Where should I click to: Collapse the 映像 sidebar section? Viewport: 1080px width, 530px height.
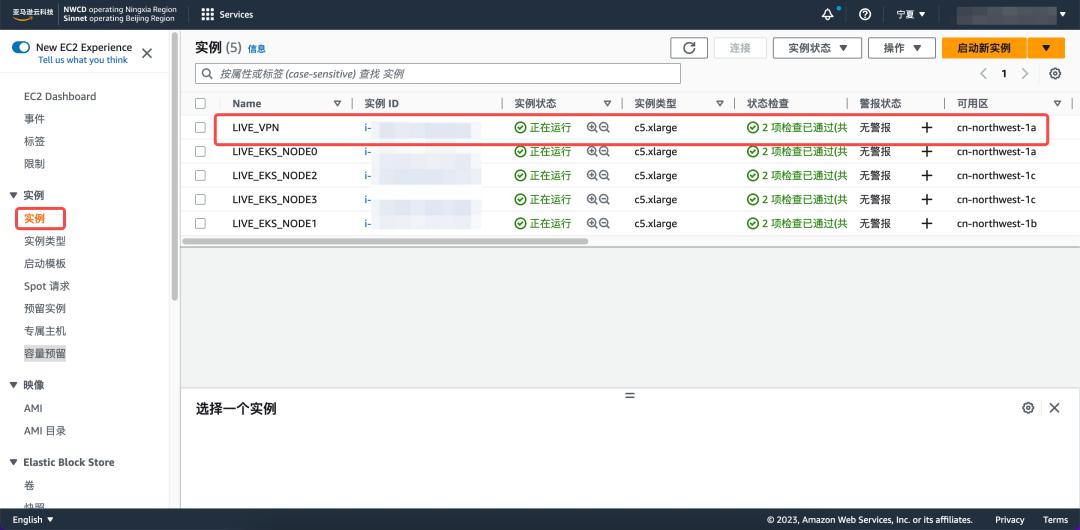click(x=14, y=385)
